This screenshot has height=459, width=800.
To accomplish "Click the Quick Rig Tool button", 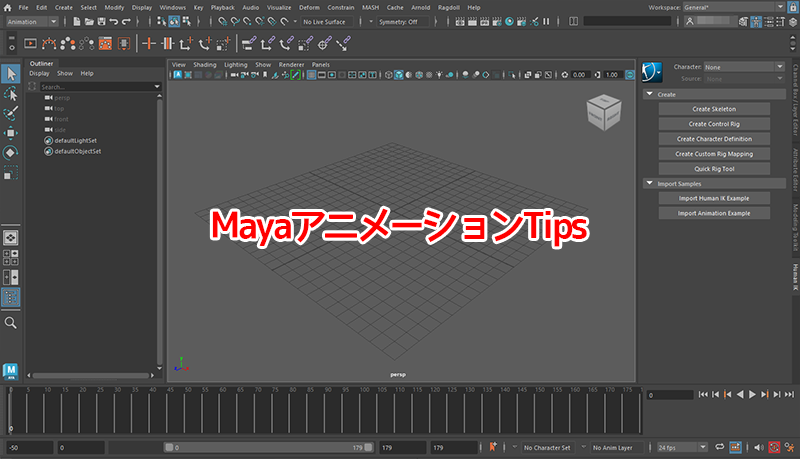I will pyautogui.click(x=714, y=169).
